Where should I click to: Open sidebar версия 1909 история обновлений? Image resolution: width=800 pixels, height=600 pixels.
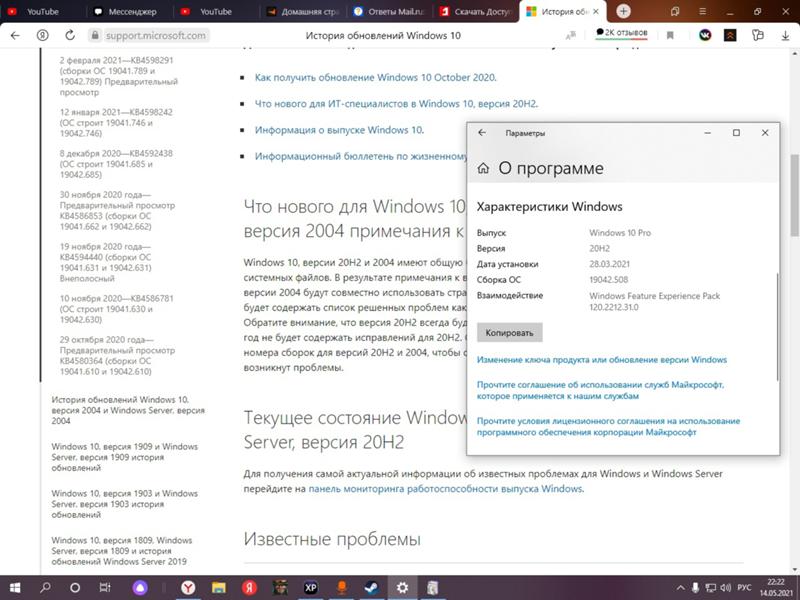(x=124, y=457)
